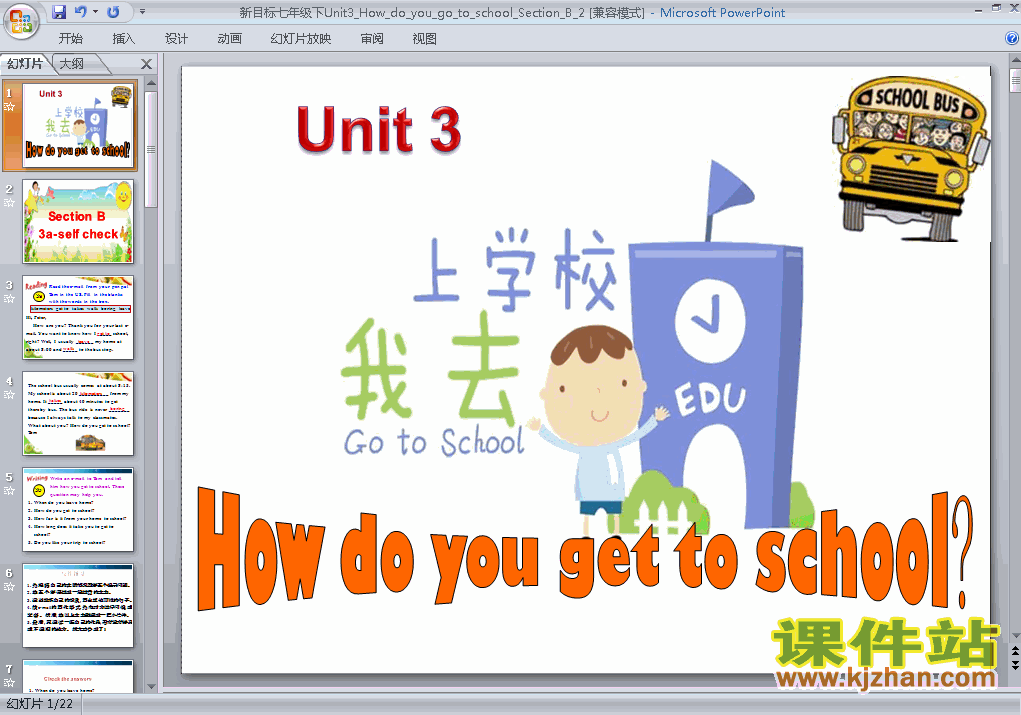Click the animation star icon beside slide 3
Viewport: 1021px width, 715px height.
coord(9,299)
